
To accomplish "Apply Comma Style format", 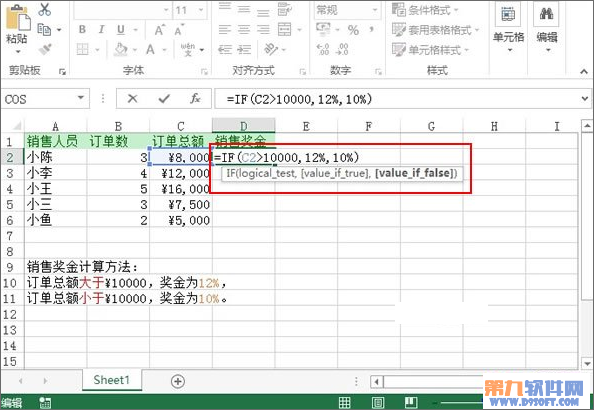I will [372, 30].
